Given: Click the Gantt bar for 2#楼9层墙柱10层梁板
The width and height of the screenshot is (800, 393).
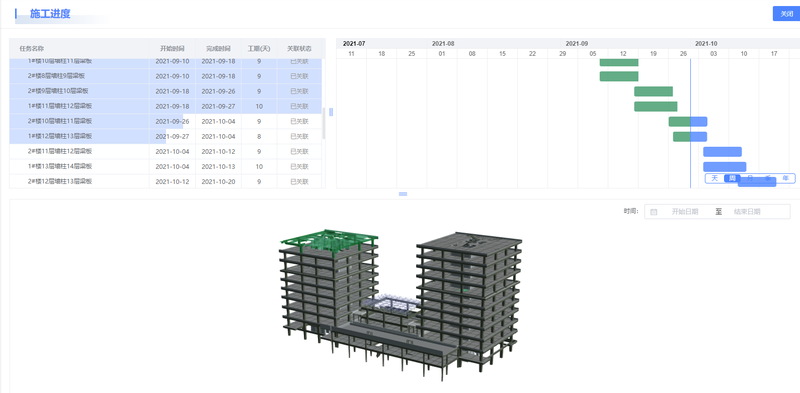Looking at the screenshot, I should point(654,91).
